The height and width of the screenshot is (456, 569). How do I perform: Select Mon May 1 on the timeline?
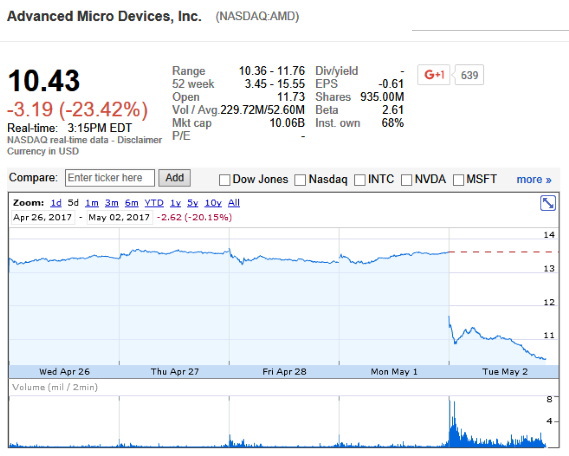pyautogui.click(x=394, y=372)
